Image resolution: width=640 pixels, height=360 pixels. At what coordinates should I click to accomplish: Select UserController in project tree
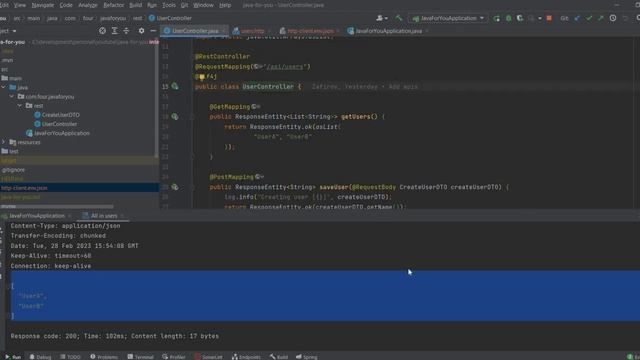59,124
